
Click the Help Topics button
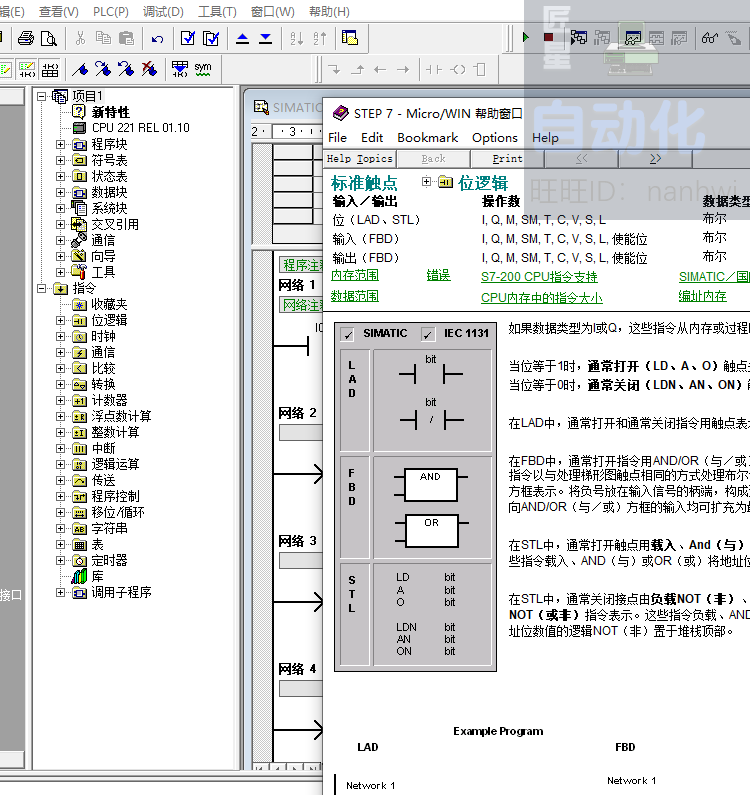click(360, 159)
